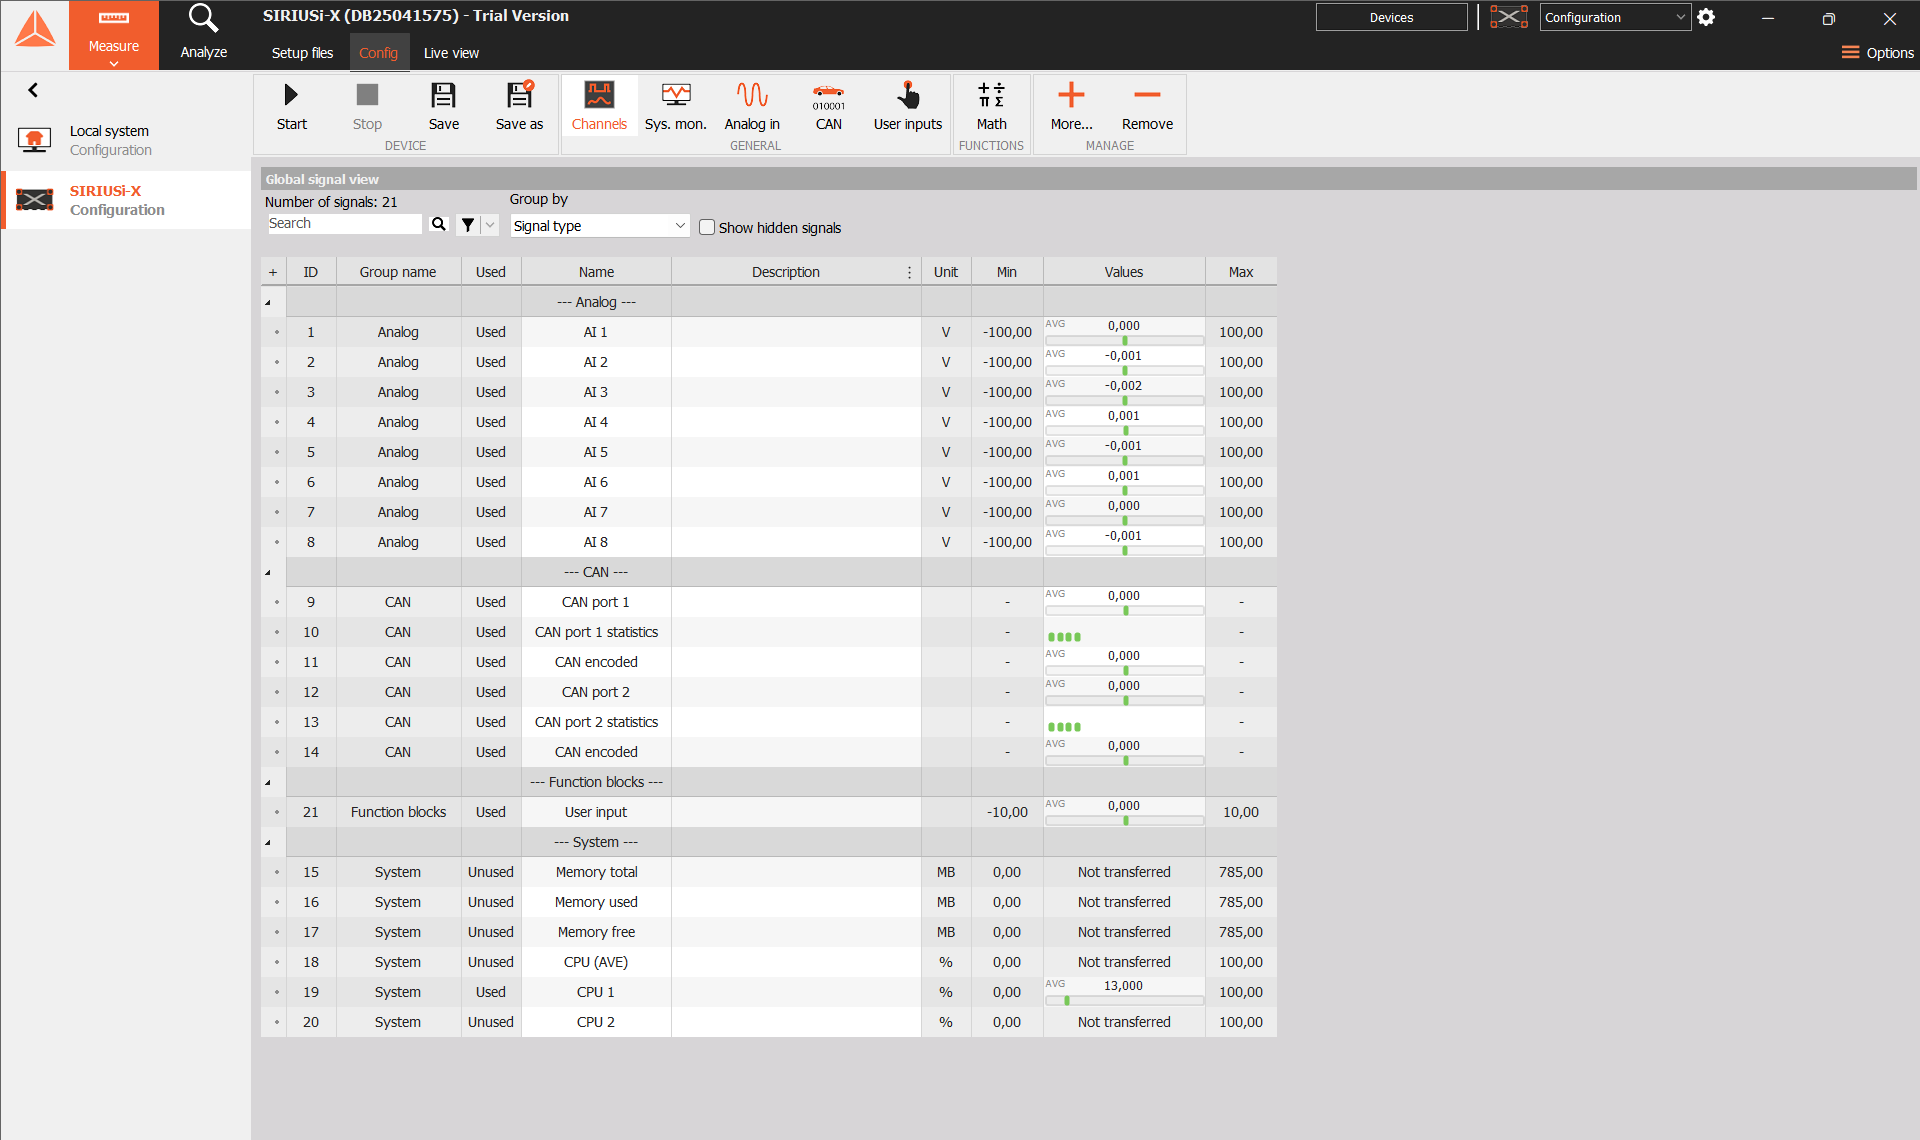The width and height of the screenshot is (1920, 1140).
Task: Open the Options menu button
Action: [1877, 53]
